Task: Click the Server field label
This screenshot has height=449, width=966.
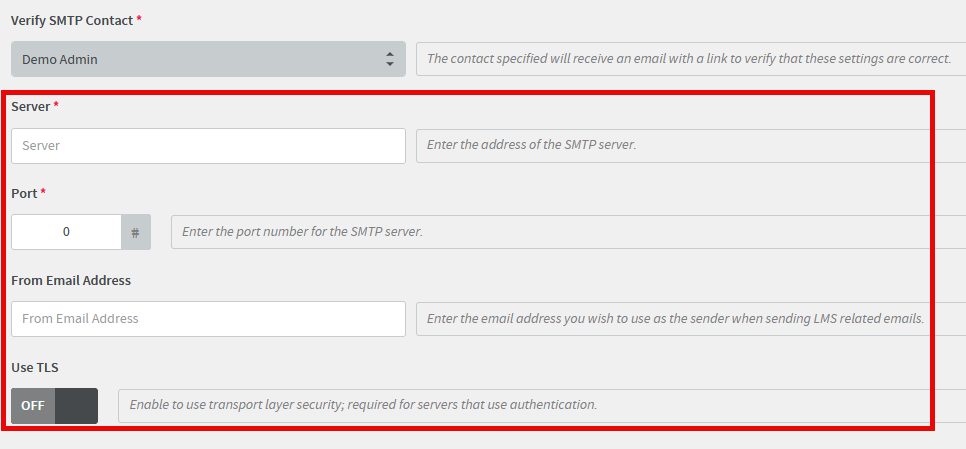Action: coord(31,107)
